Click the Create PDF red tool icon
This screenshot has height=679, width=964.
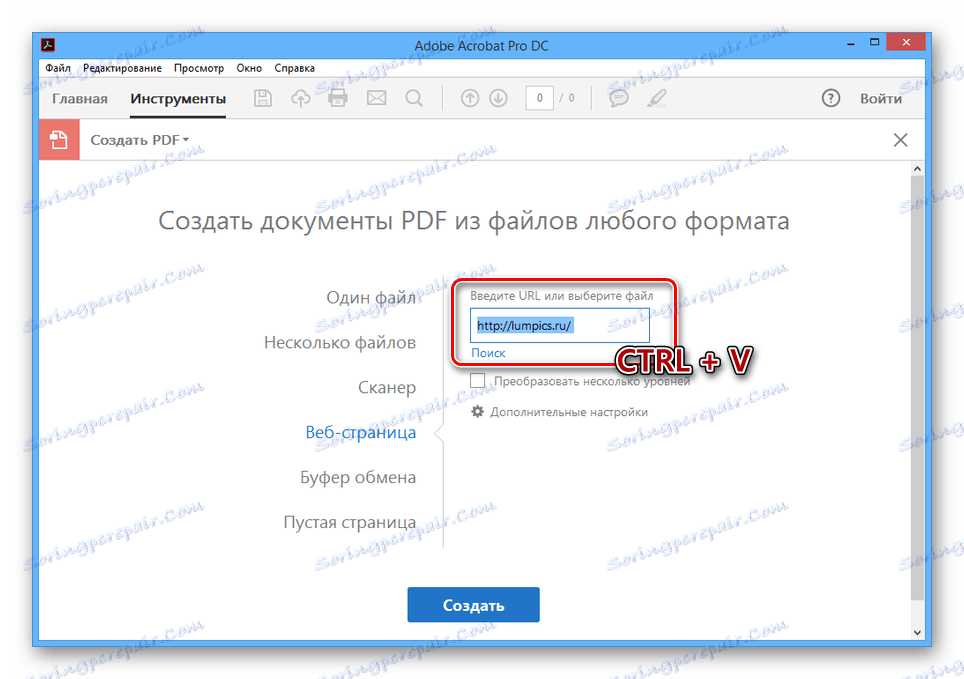(60, 139)
